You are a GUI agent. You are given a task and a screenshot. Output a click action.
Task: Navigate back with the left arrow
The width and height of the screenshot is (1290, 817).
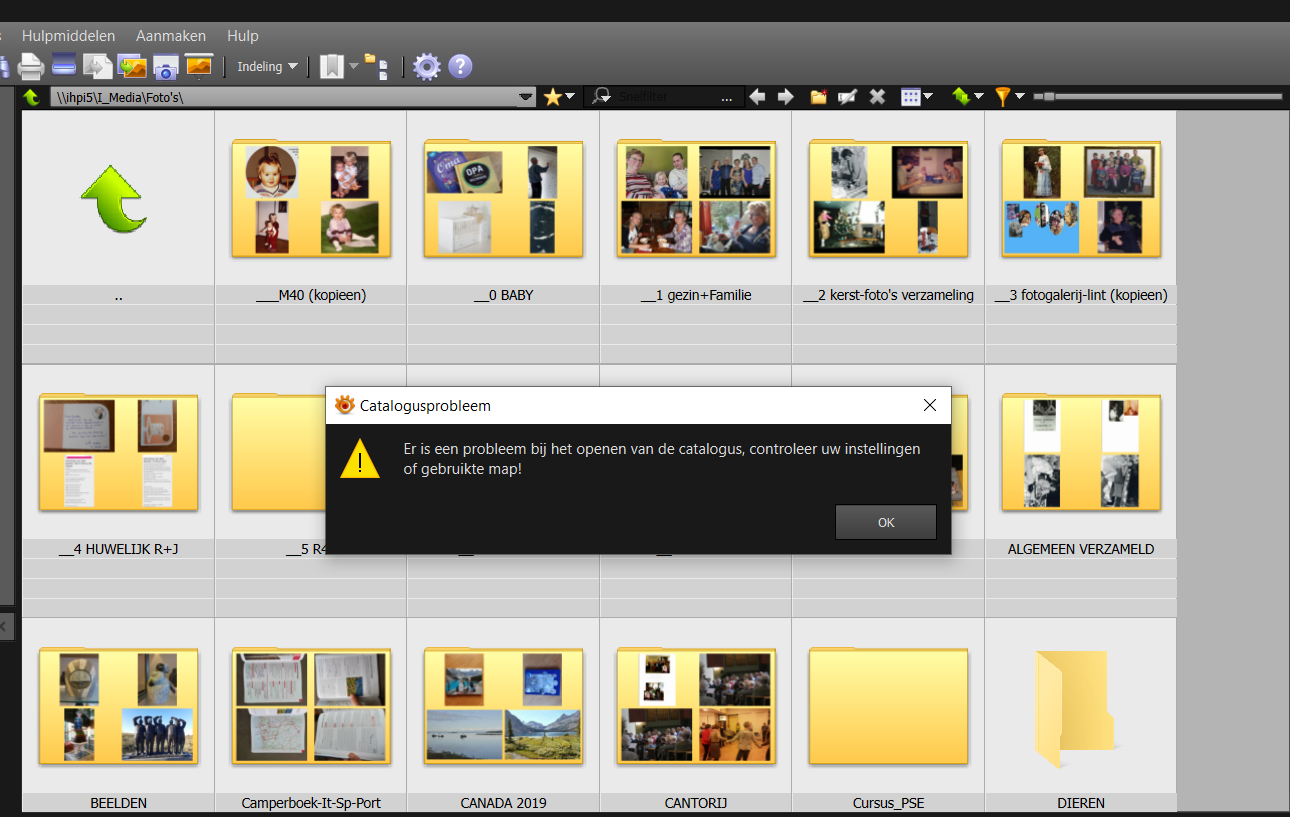(x=757, y=97)
